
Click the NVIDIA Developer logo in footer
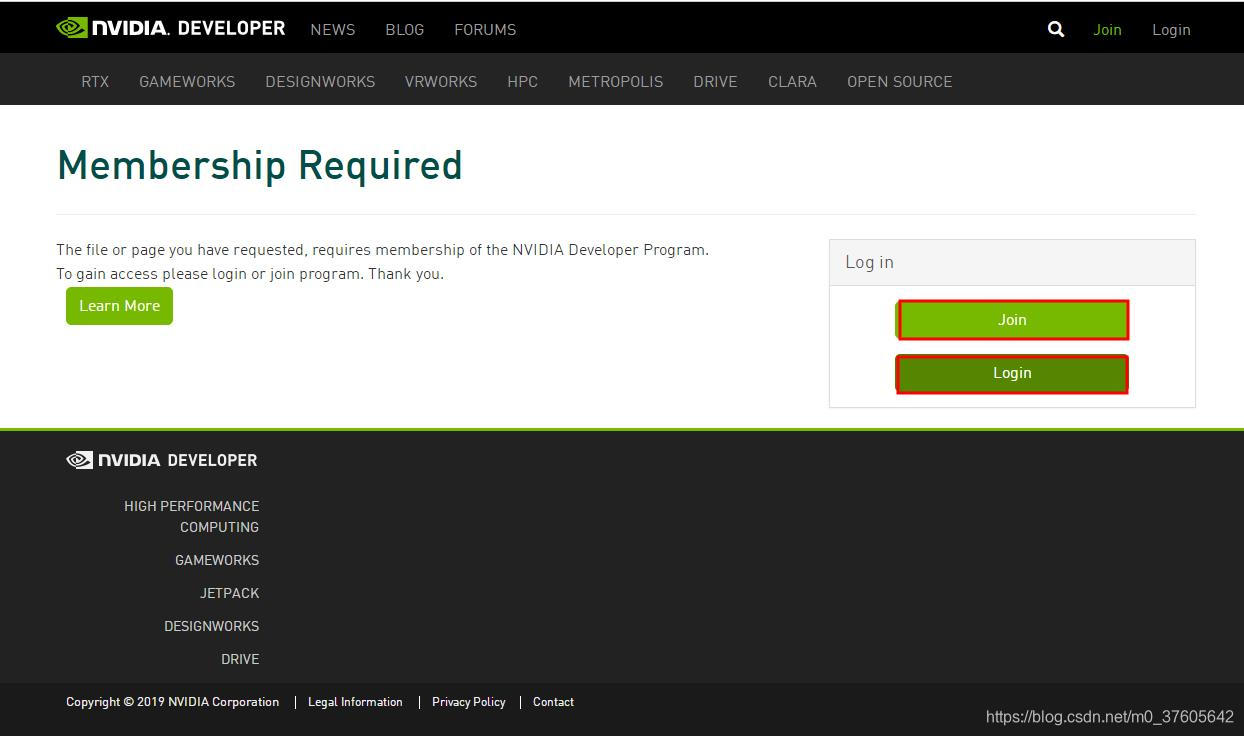(162, 460)
